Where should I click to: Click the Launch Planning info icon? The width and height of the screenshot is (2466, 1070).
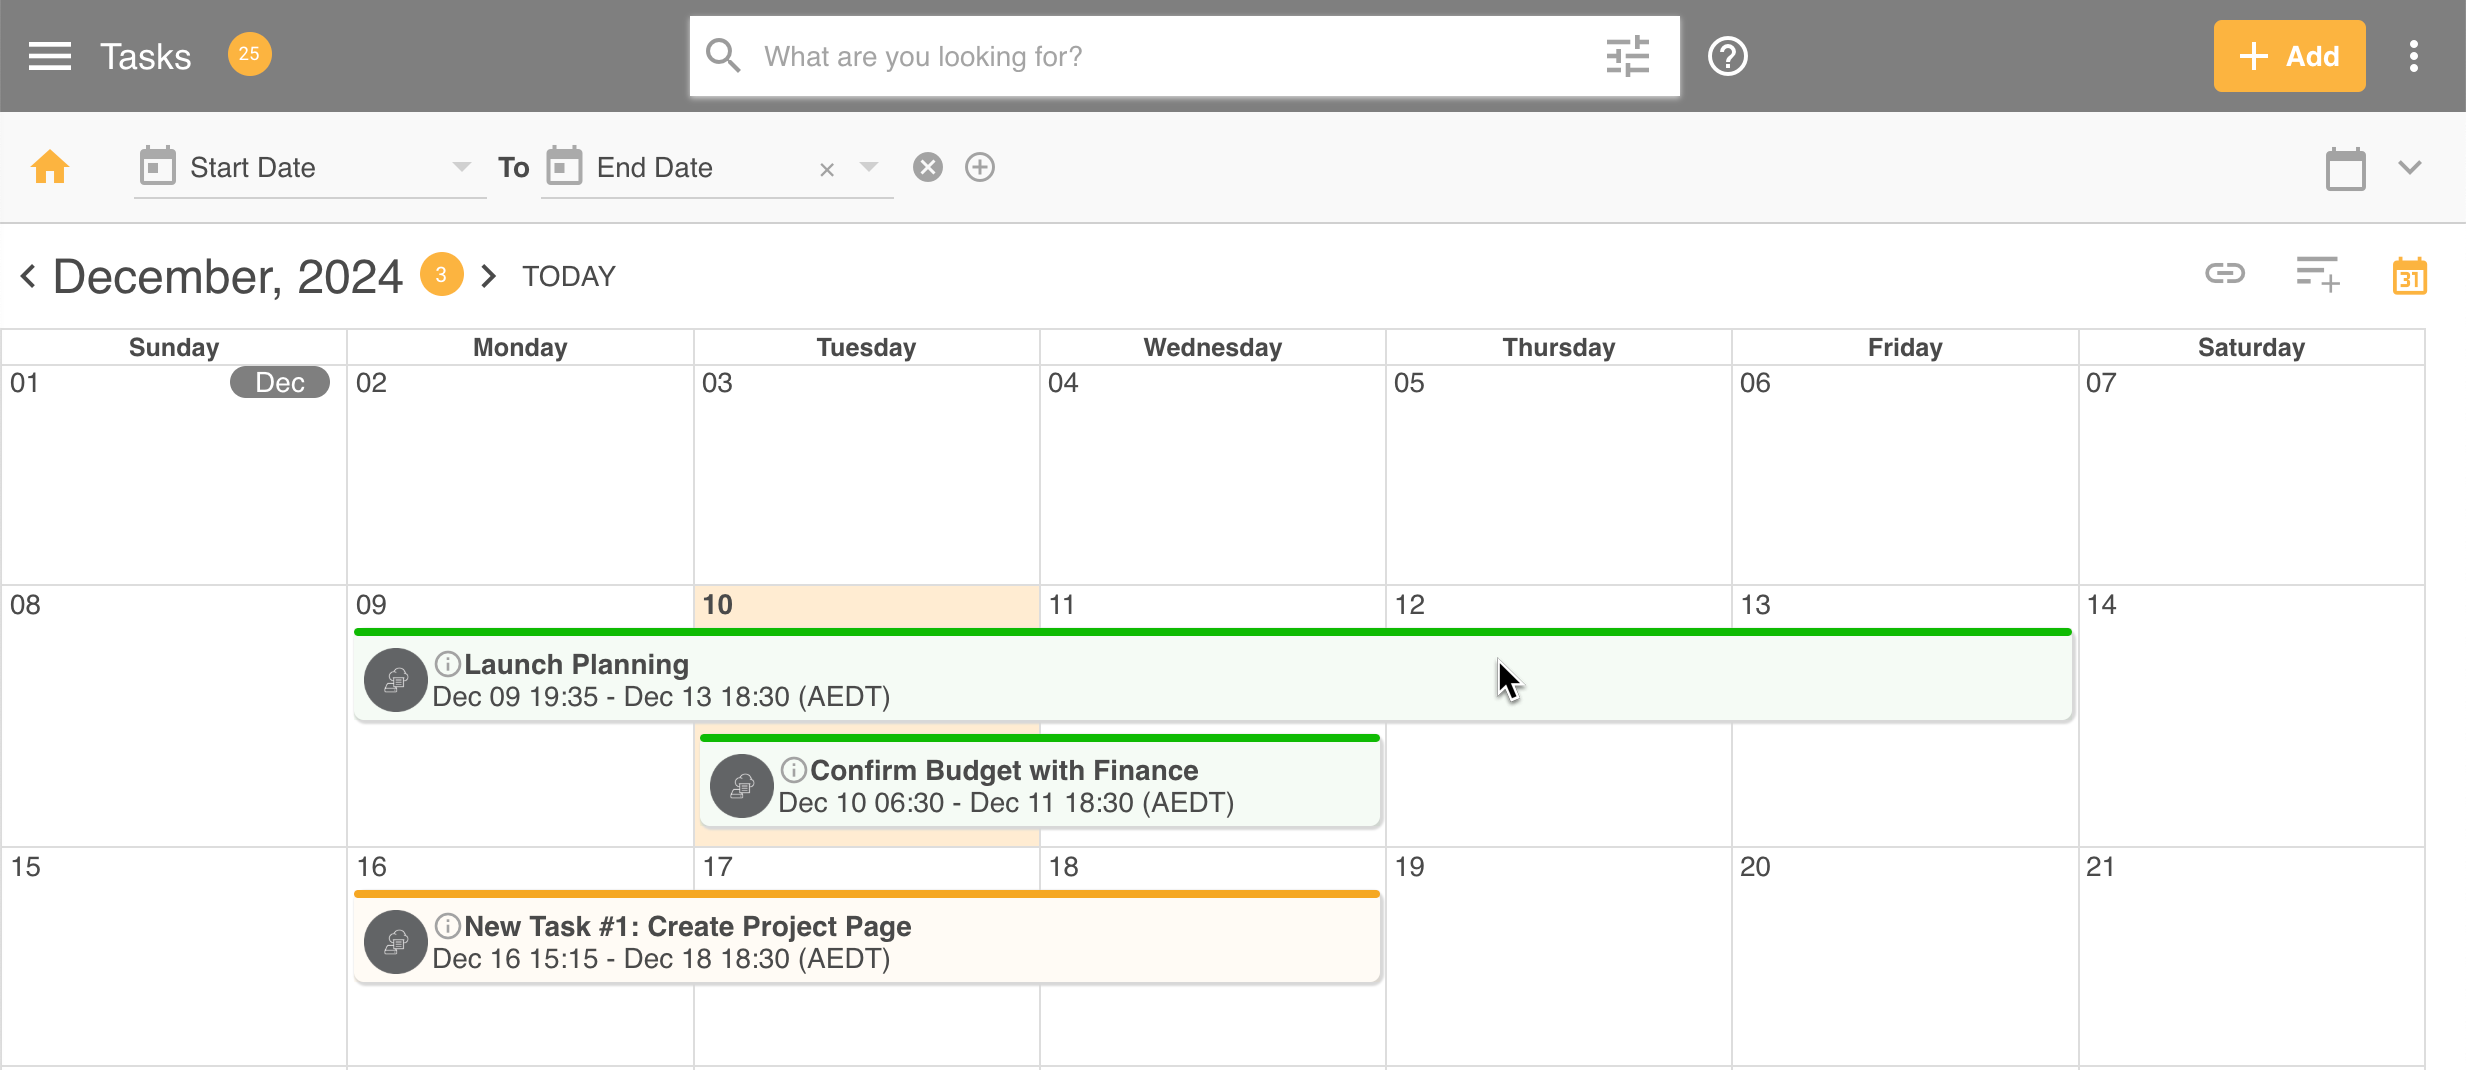click(x=447, y=664)
